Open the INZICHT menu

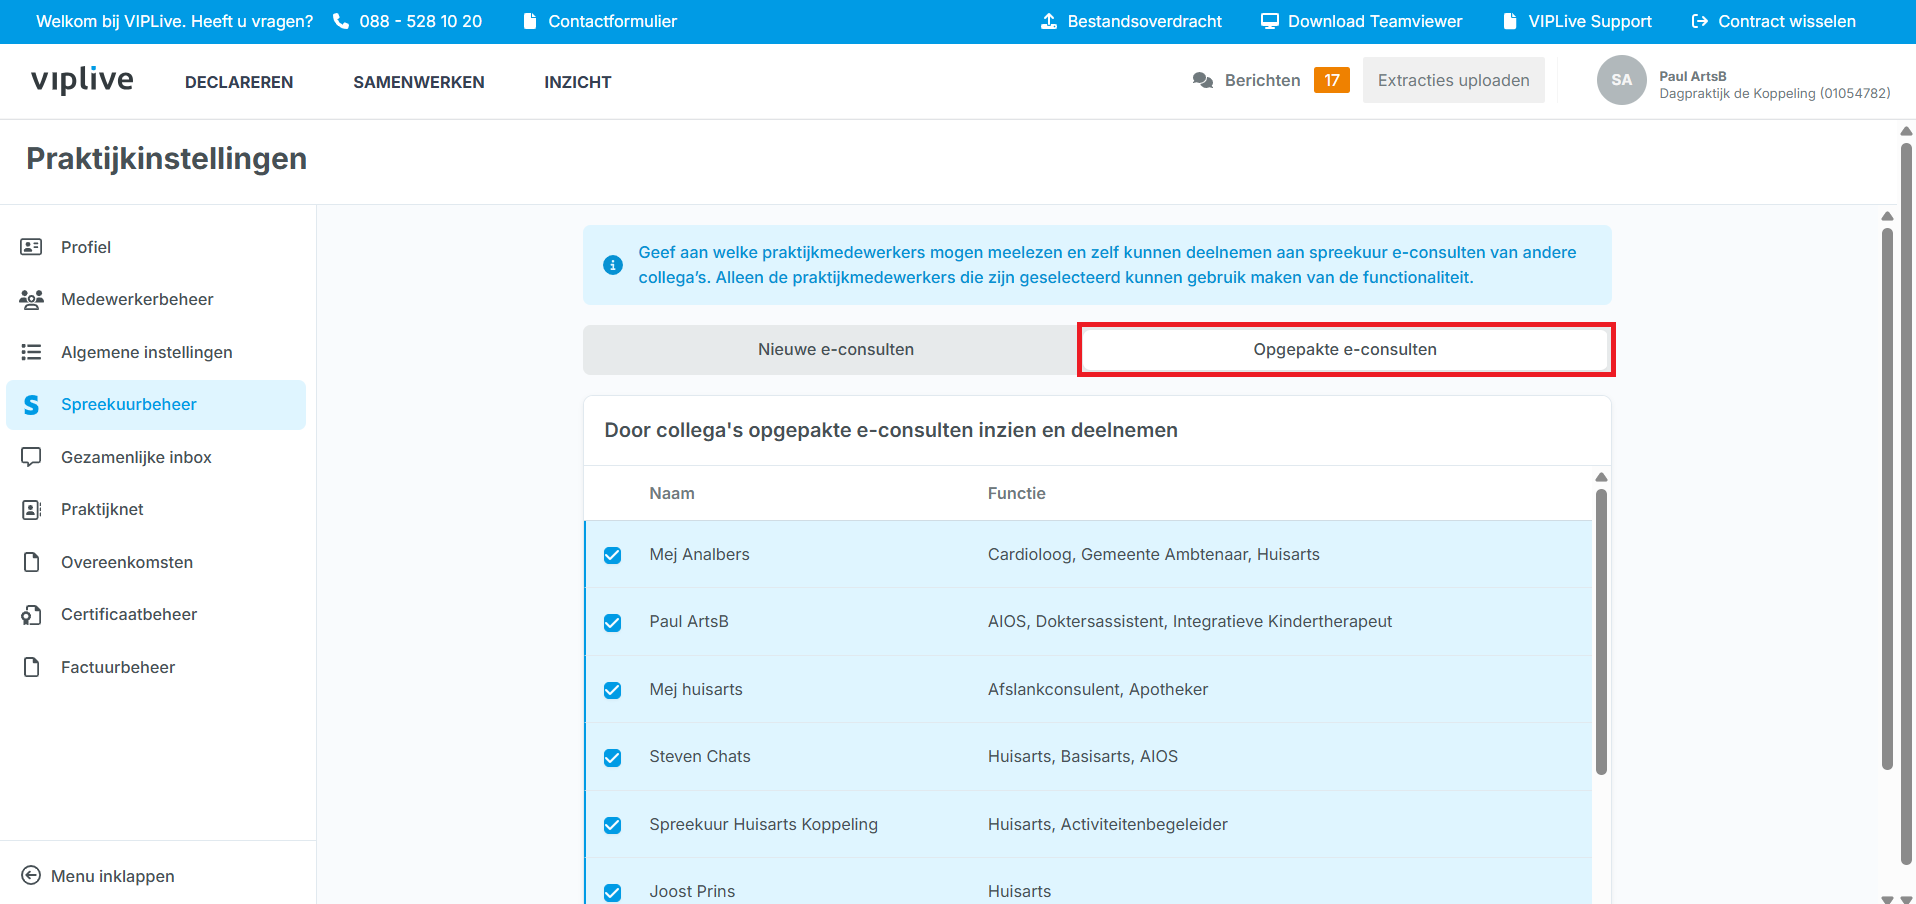coord(578,82)
